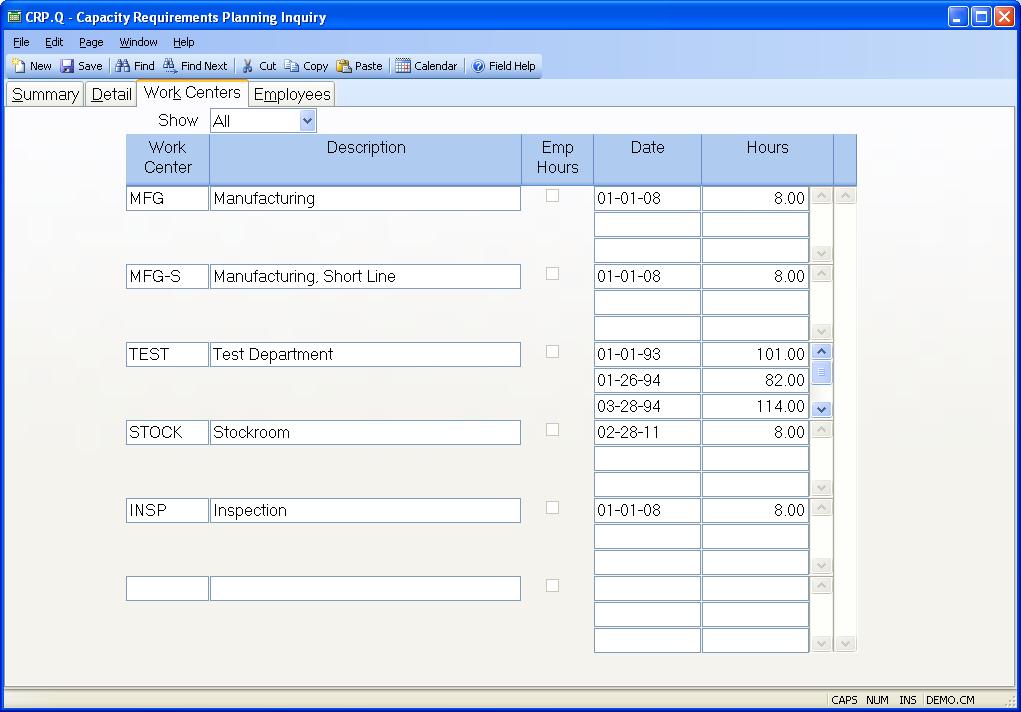The image size is (1021, 712).
Task: Click the 114.00 hours cell
Action: point(755,406)
